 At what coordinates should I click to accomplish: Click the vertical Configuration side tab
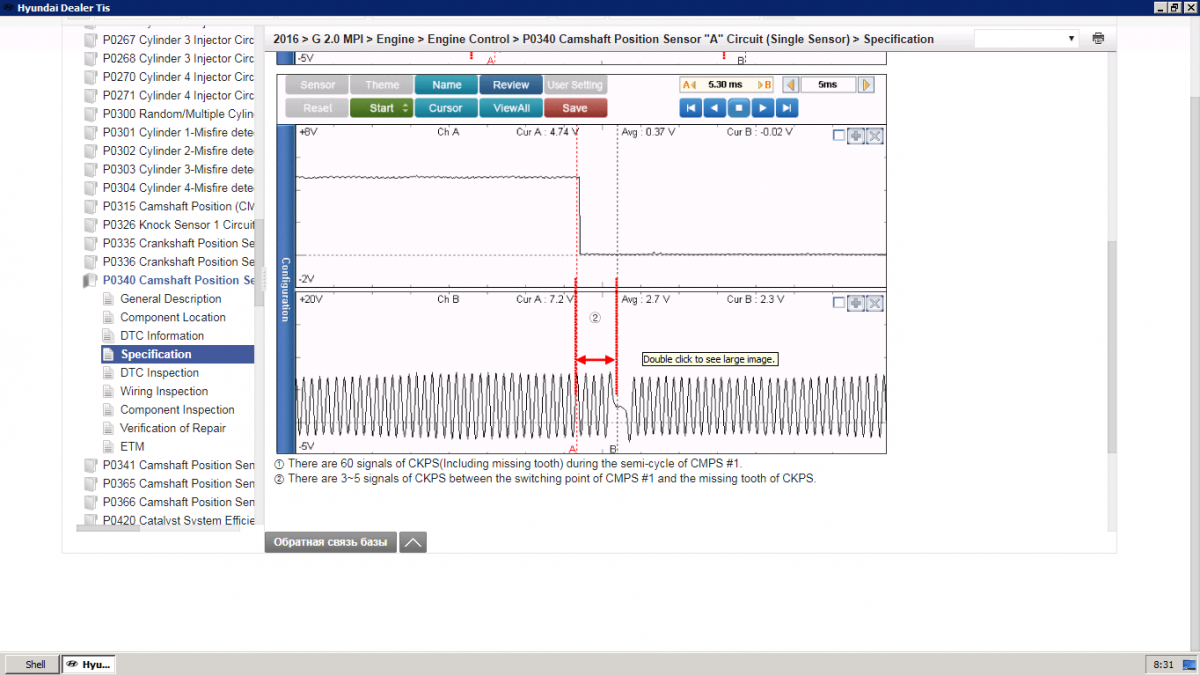point(285,289)
